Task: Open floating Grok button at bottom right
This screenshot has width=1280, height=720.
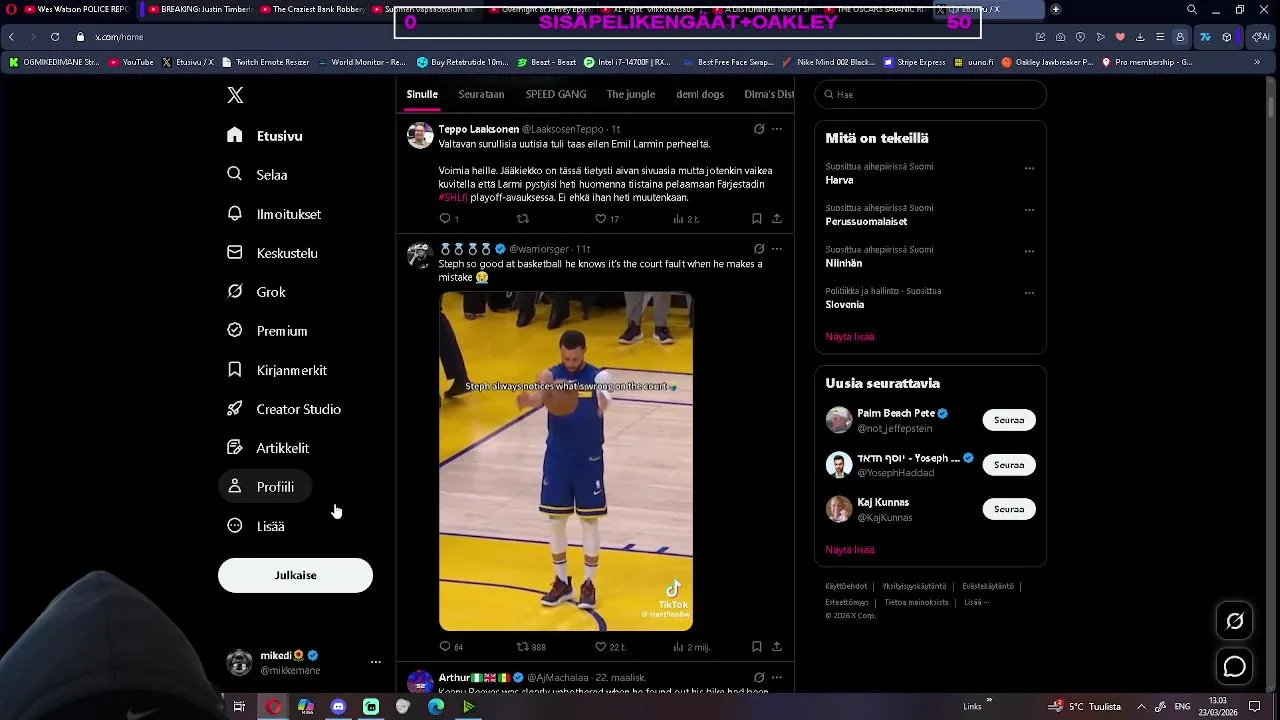Action: (x=1235, y=621)
